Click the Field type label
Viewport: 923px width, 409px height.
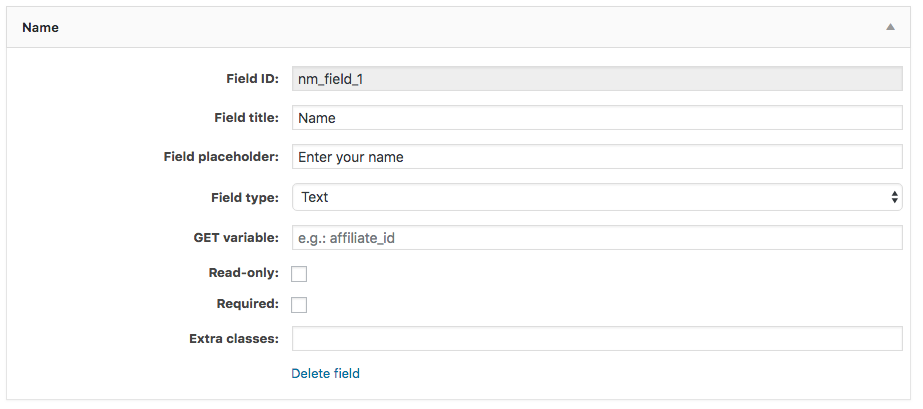[x=245, y=198]
